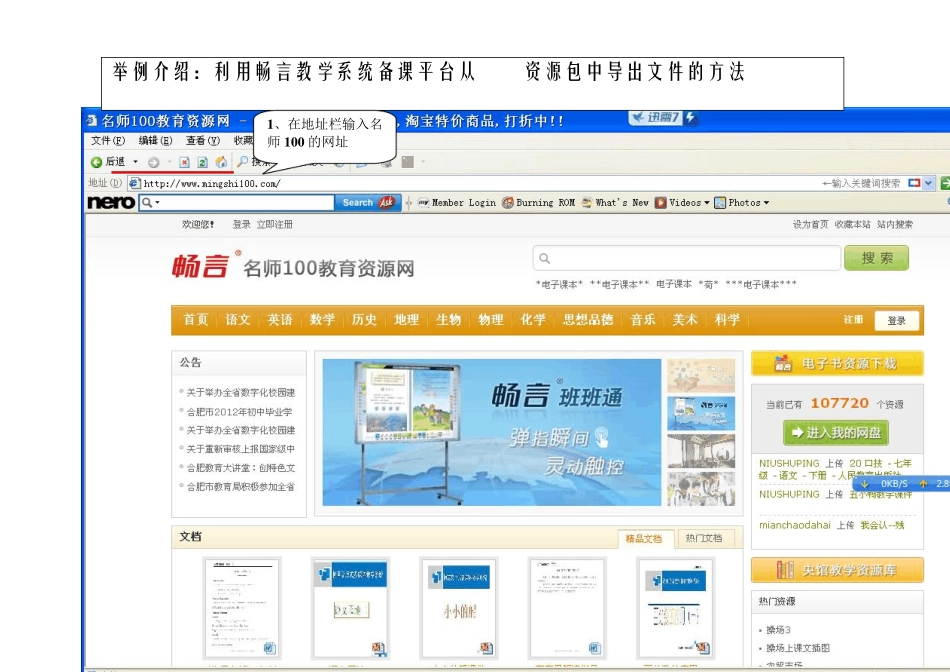Viewport: 950px width, 672px height.
Task: Open the 编辑(E) menu
Action: click(x=155, y=141)
